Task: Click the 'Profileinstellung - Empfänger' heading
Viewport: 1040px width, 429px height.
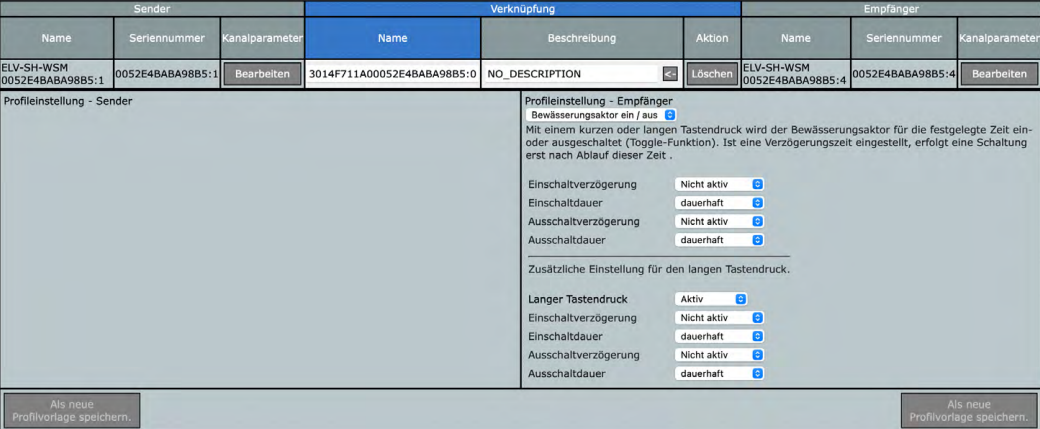Action: point(599,101)
